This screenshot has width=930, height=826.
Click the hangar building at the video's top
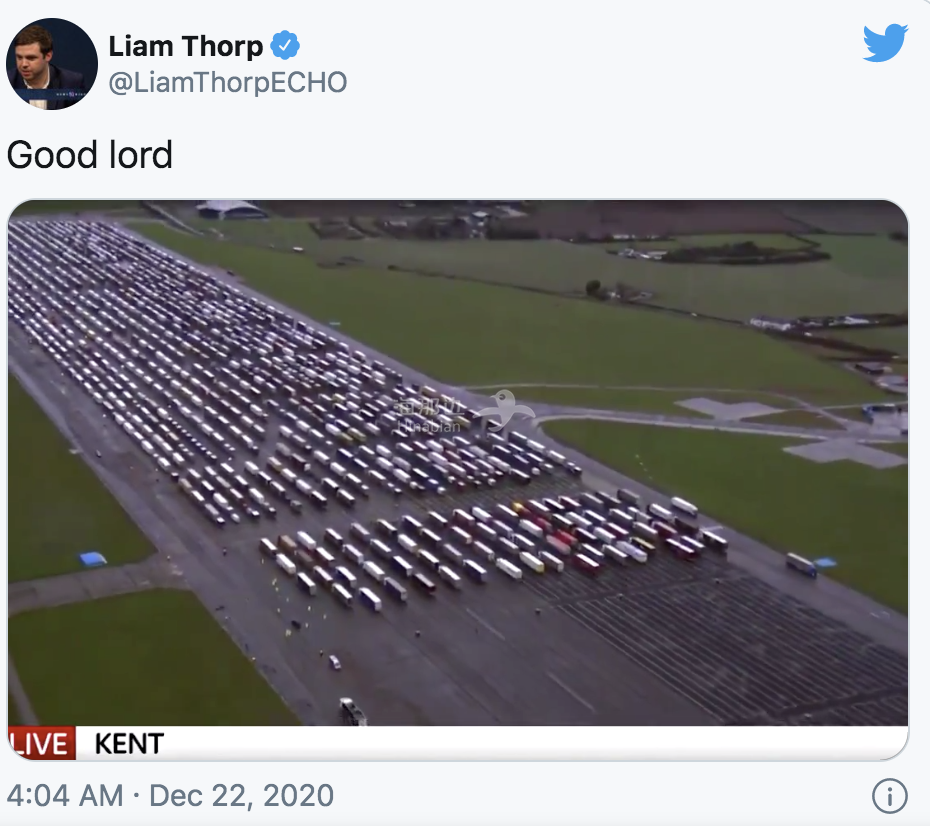point(231,209)
